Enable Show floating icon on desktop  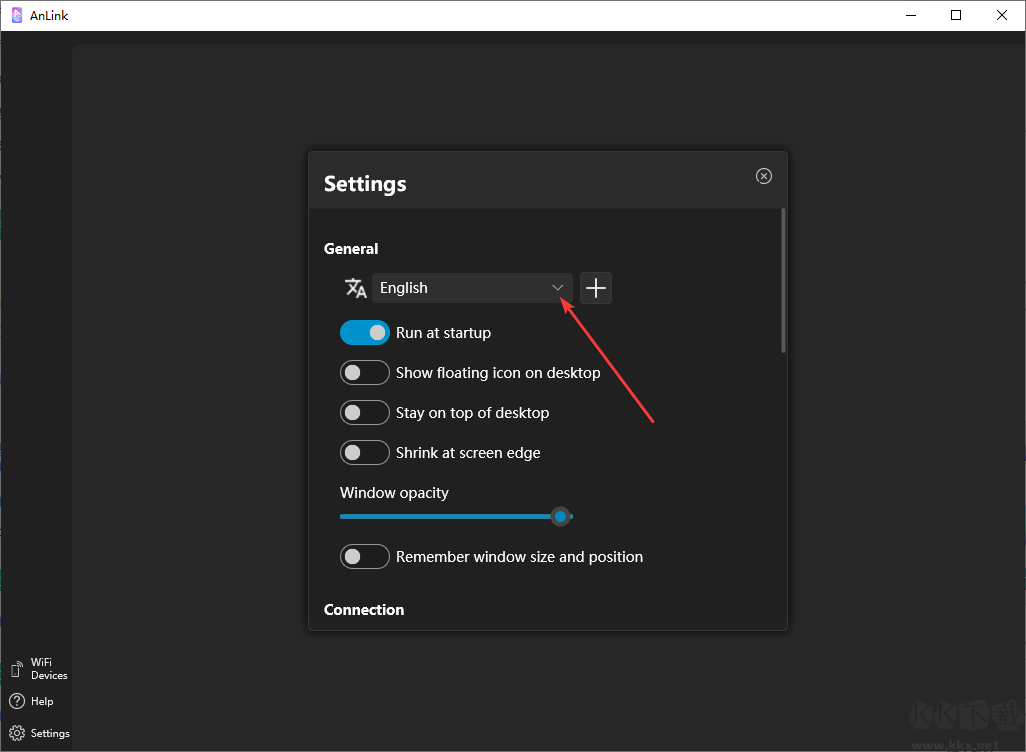364,373
